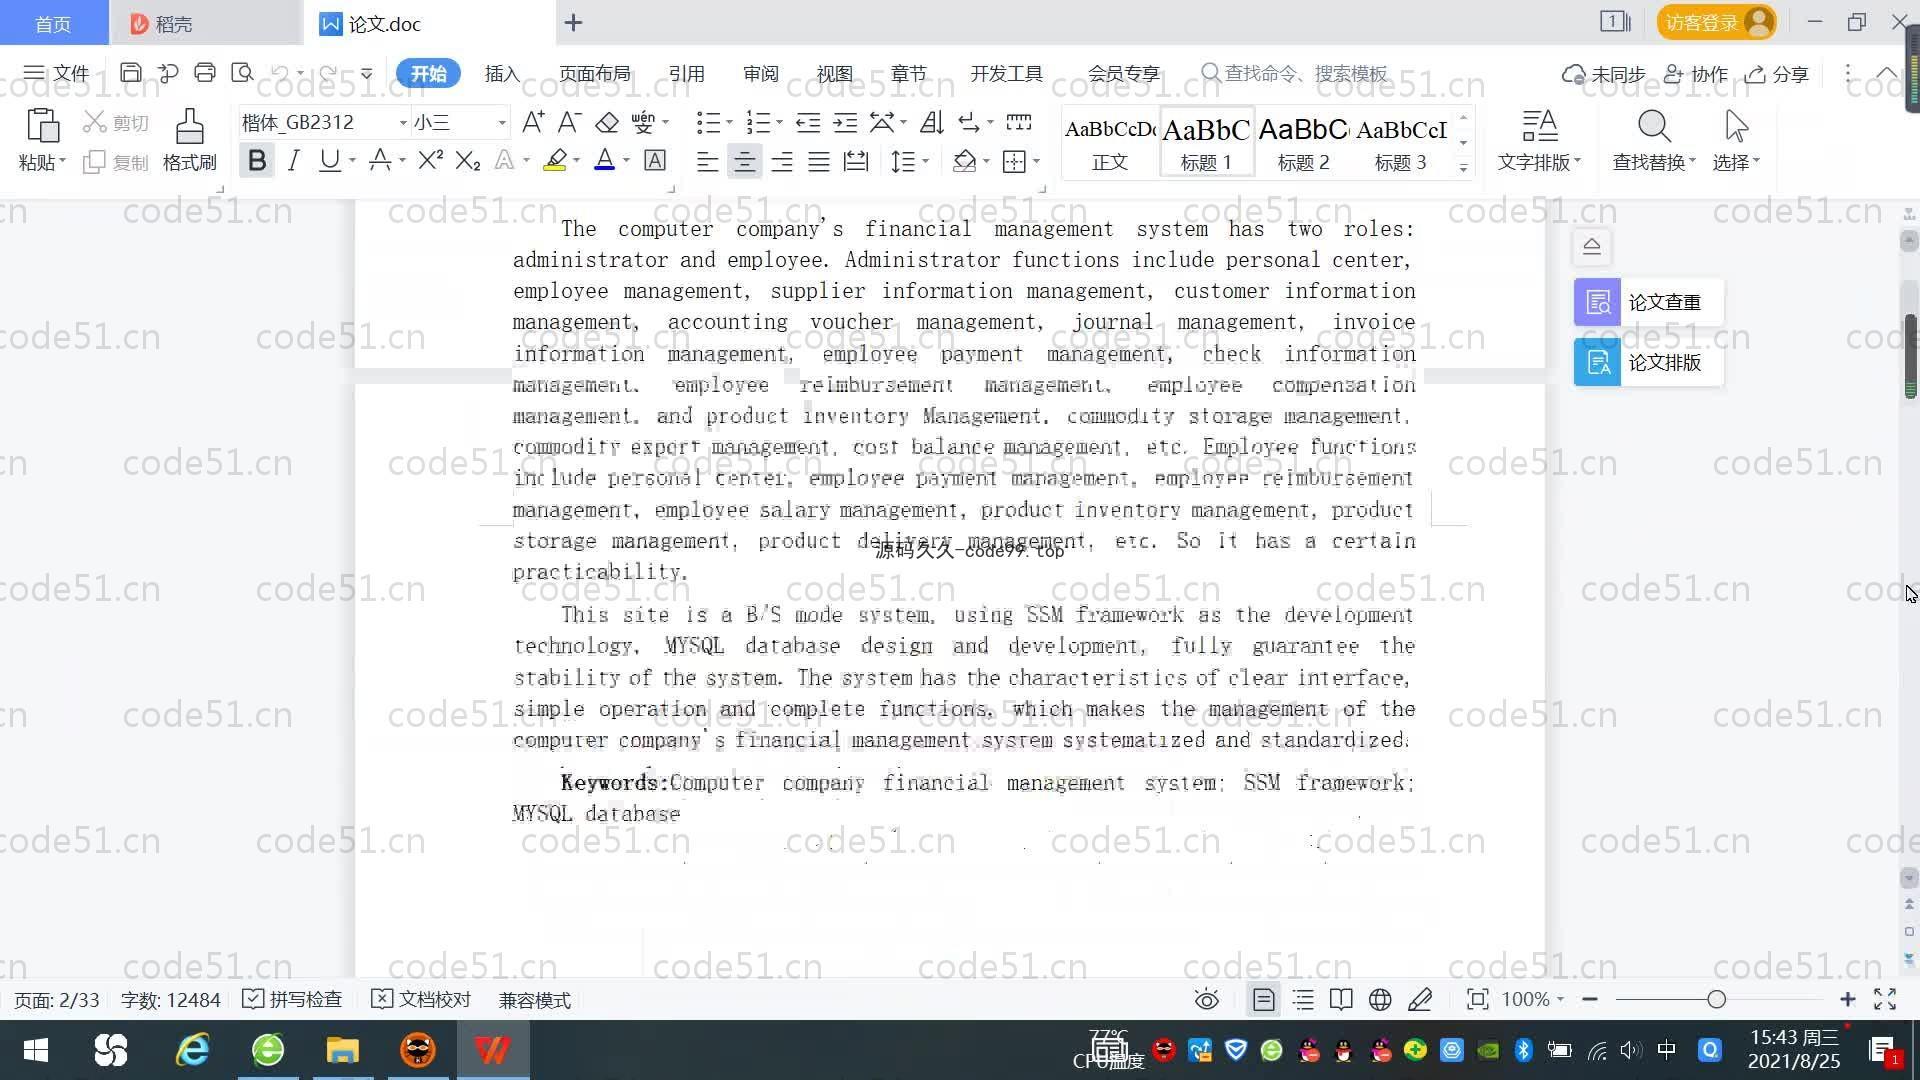Screen dimensions: 1920x1080
Task: Apply superscript formatting
Action: point(430,160)
